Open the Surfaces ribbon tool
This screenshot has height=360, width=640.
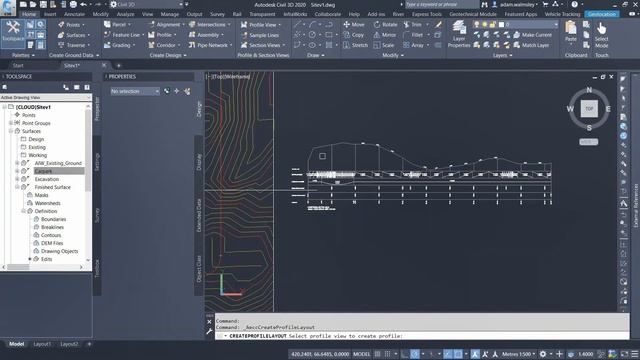[73, 35]
